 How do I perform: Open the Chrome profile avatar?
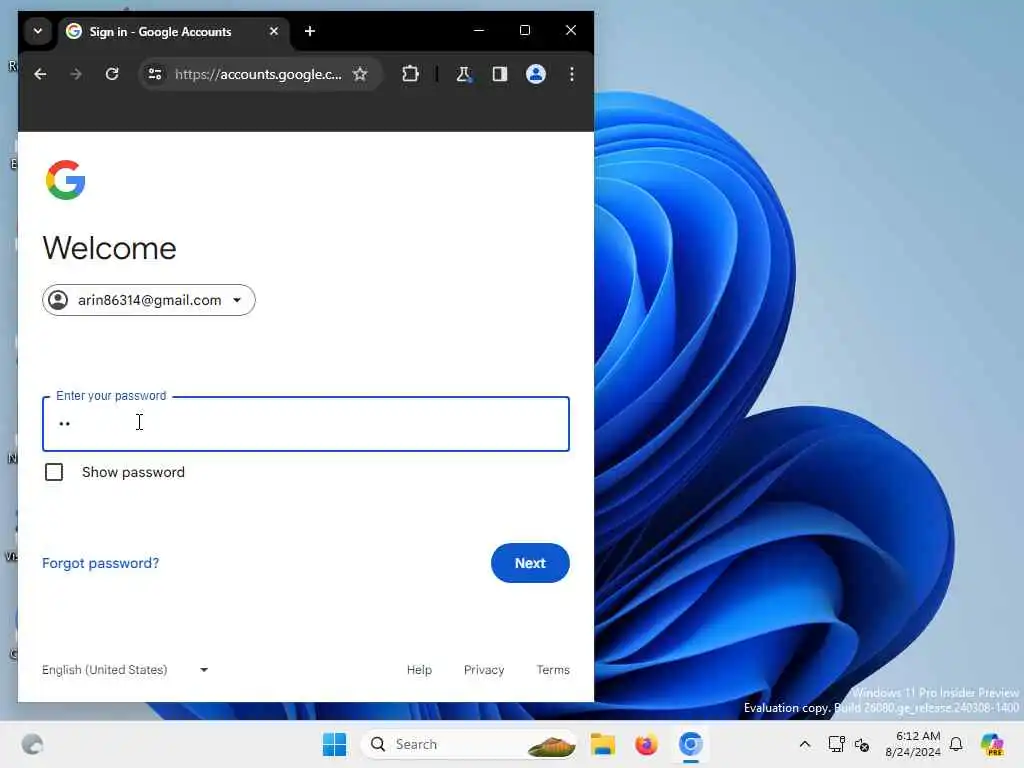point(536,74)
